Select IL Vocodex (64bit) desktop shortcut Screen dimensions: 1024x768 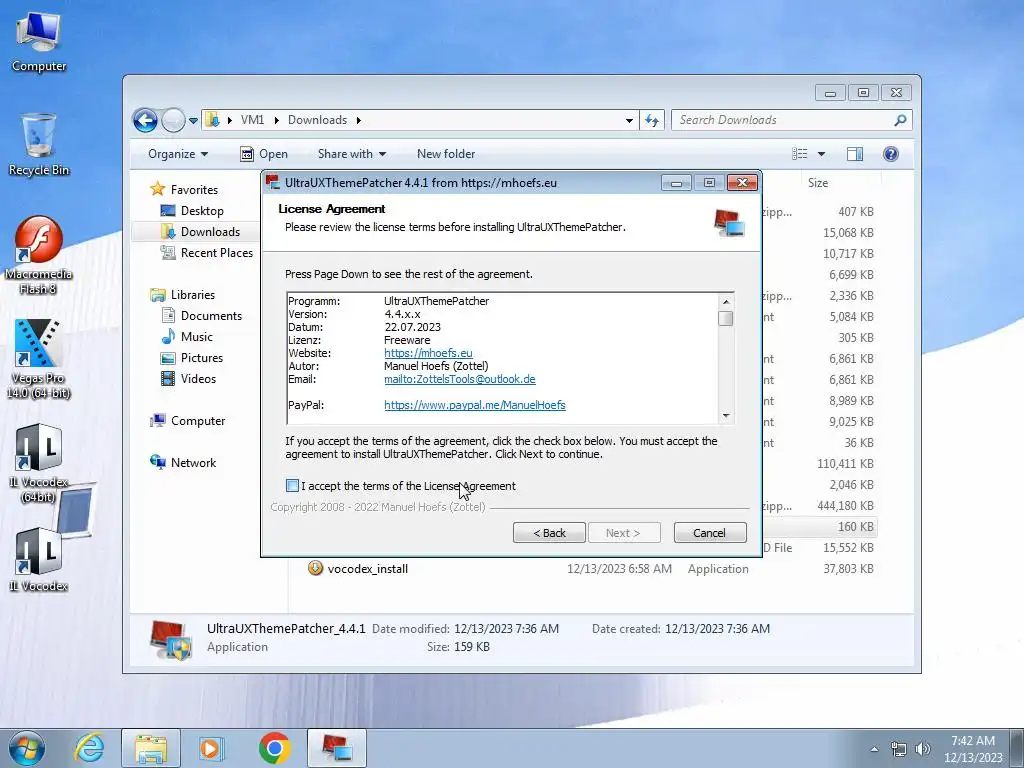click(39, 464)
